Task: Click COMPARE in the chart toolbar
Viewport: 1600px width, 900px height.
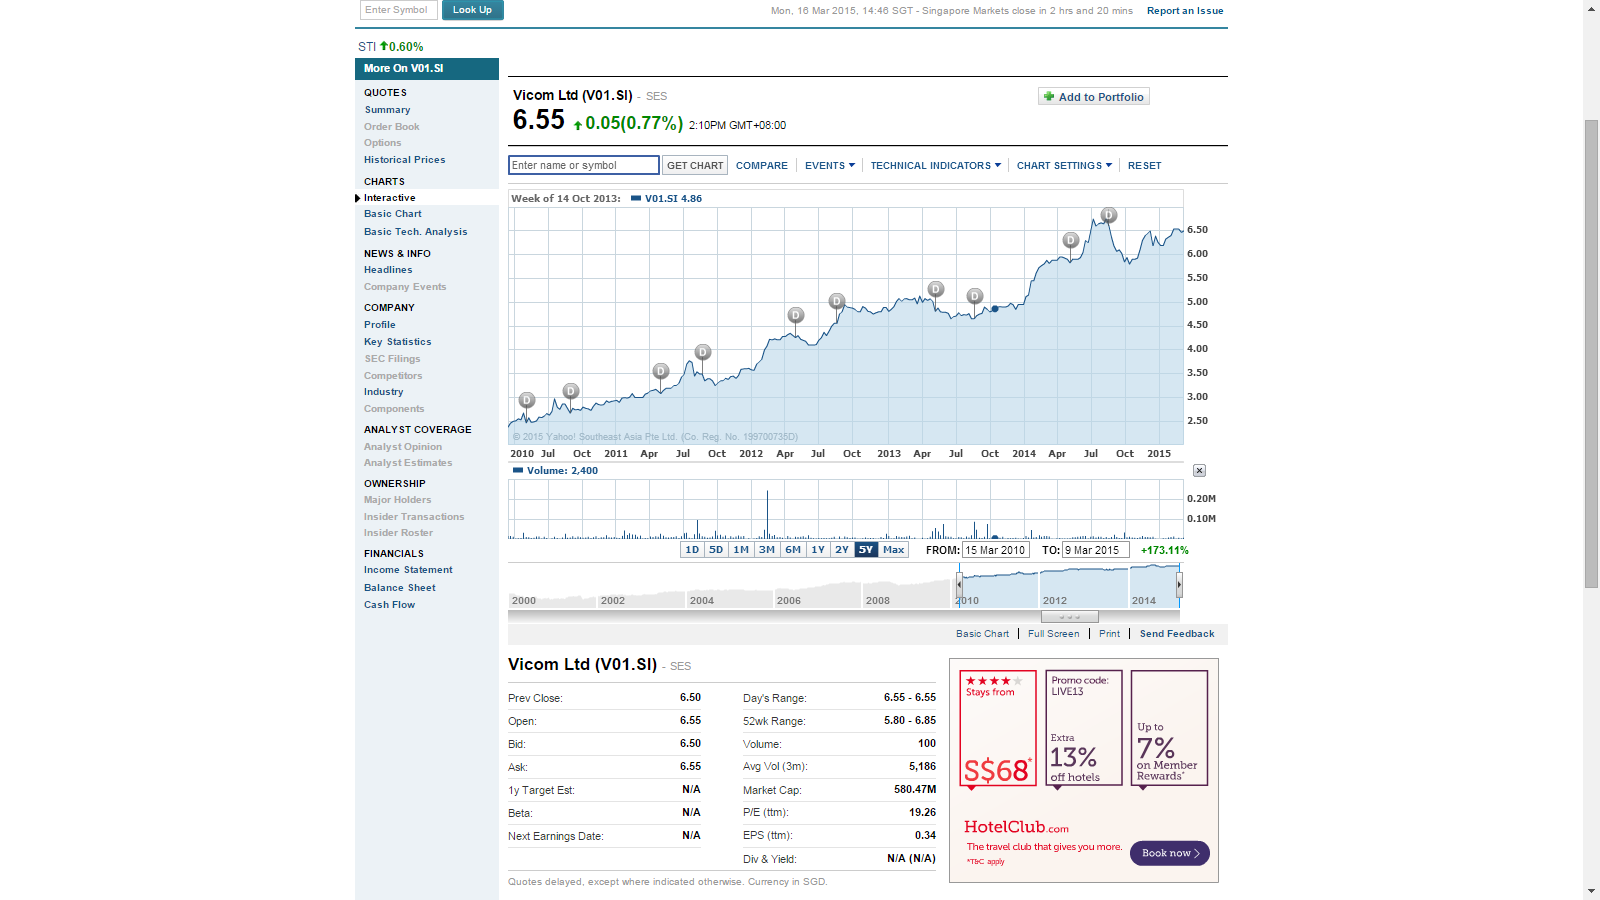Action: 762,166
